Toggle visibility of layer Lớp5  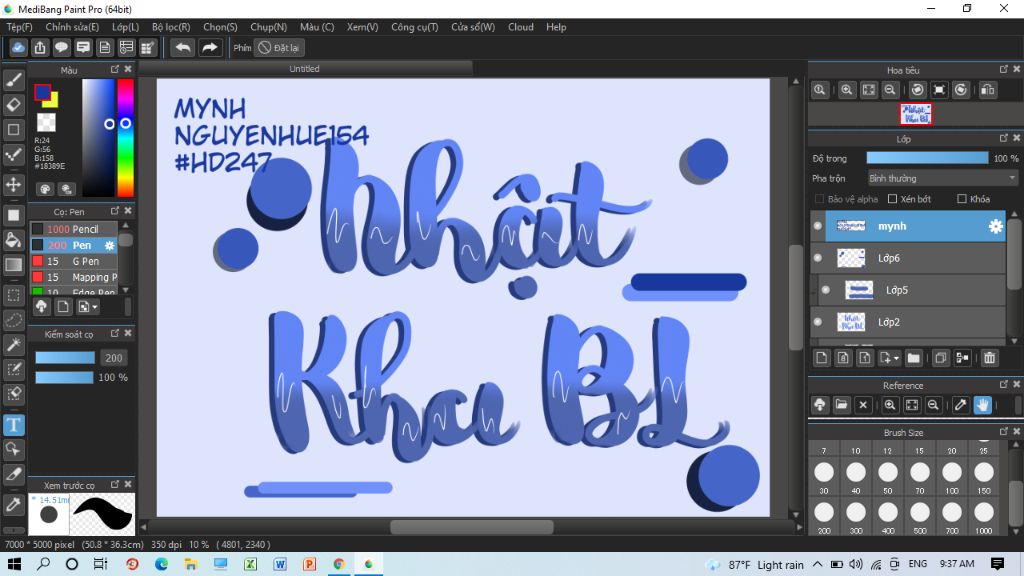click(x=825, y=290)
